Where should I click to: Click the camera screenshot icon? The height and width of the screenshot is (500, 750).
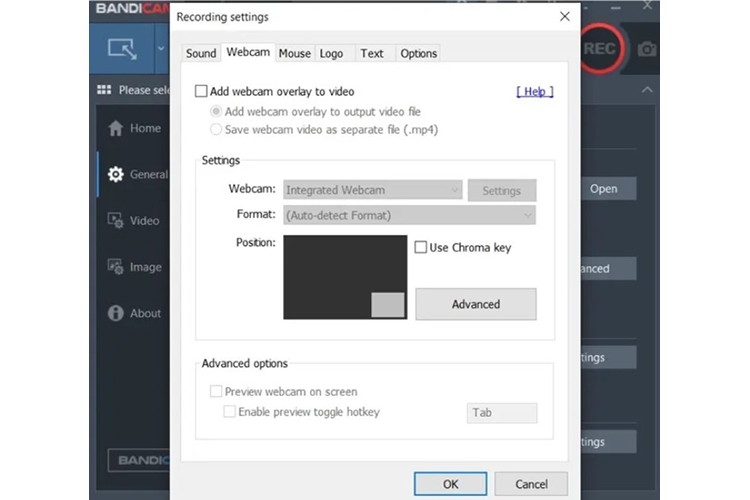pos(647,49)
